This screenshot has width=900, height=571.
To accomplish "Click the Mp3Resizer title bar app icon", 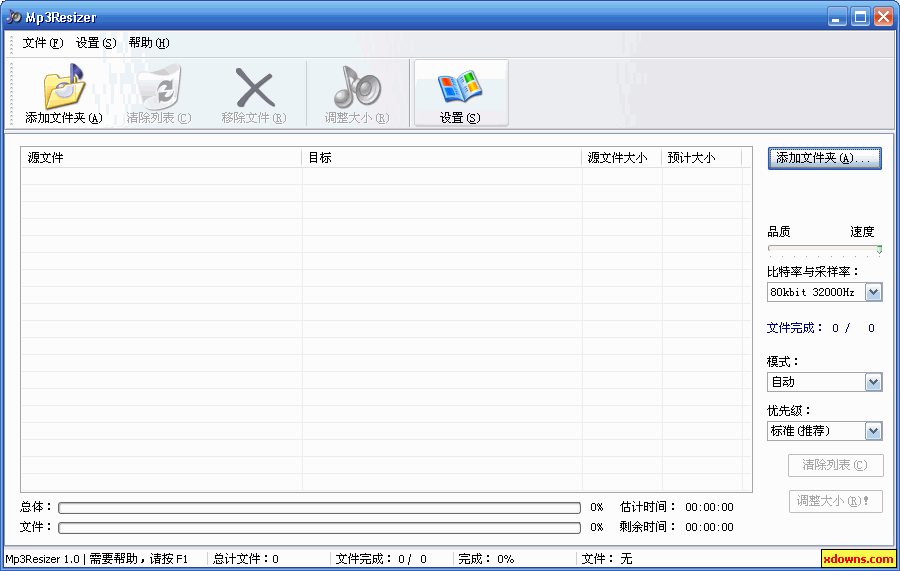I will point(13,17).
